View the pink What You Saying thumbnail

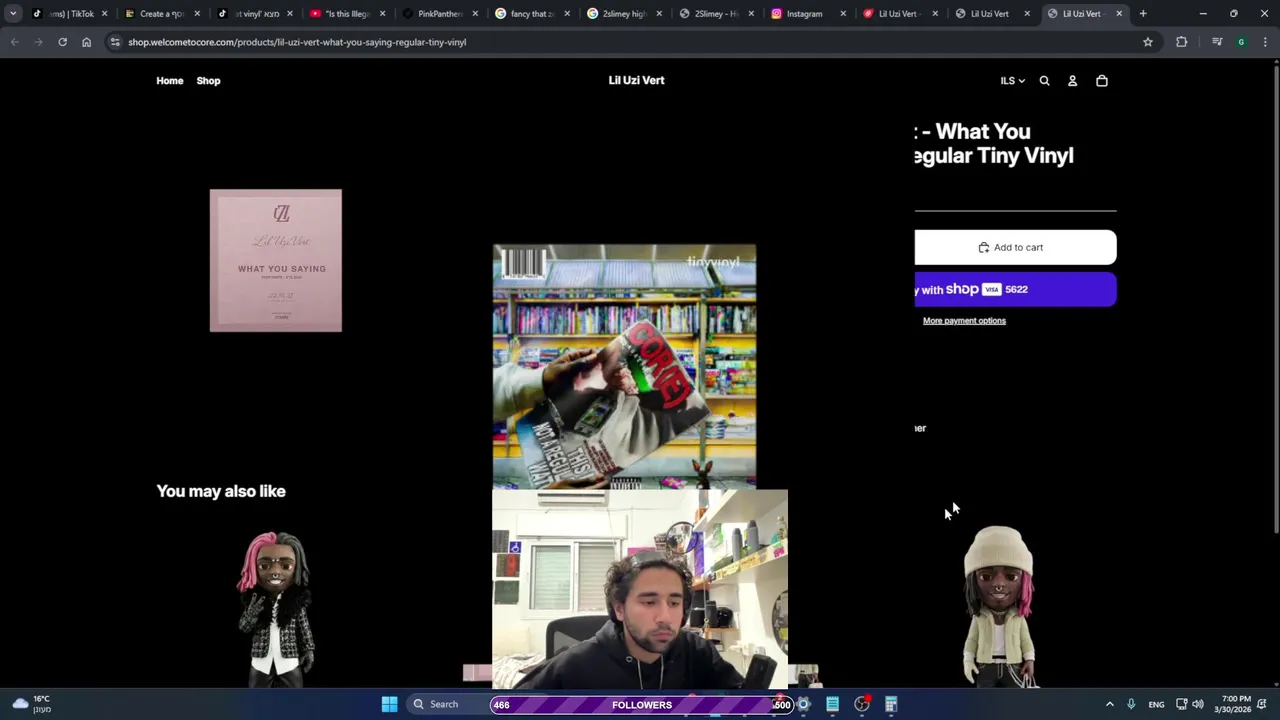click(276, 260)
